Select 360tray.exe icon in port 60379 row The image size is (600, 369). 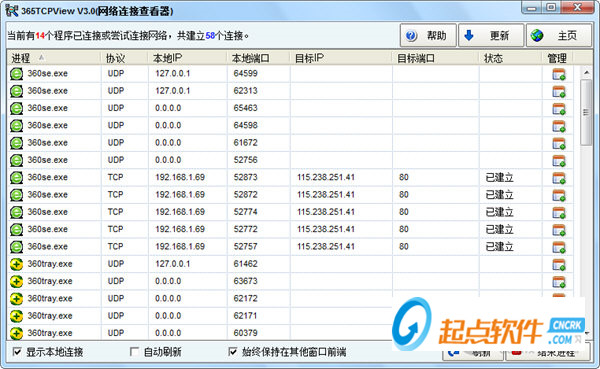point(16,333)
